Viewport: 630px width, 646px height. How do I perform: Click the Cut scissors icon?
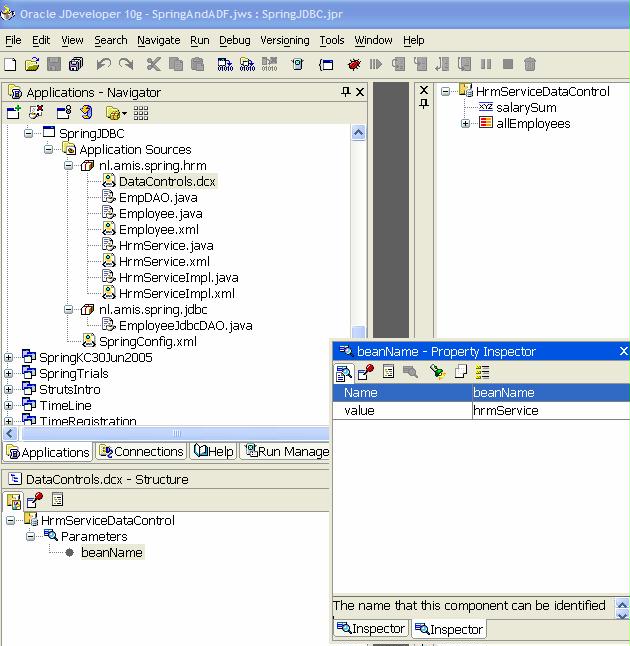(x=153, y=65)
